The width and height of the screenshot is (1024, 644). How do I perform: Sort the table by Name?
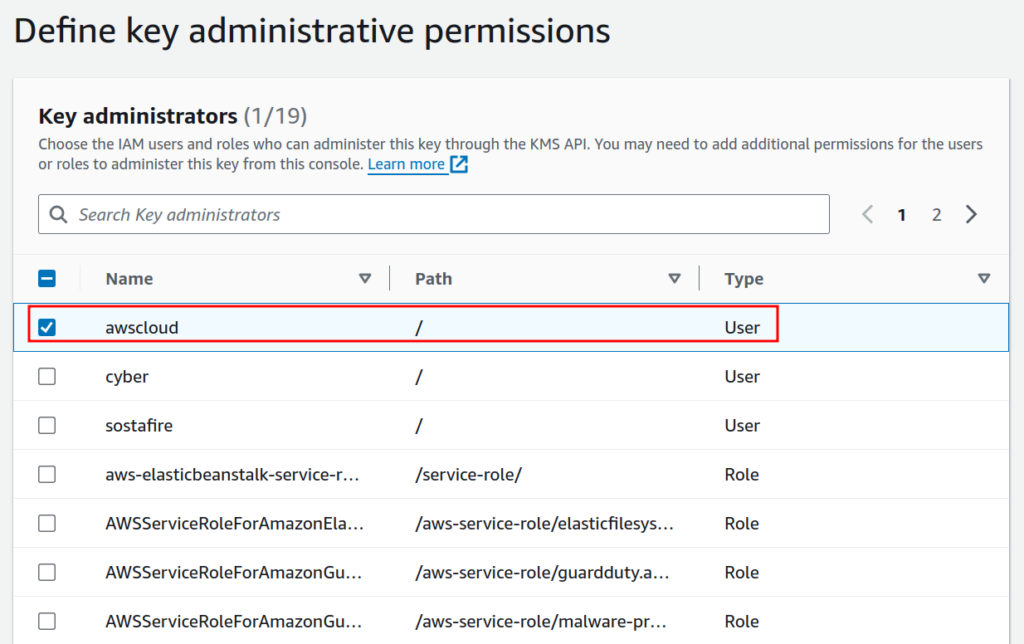coord(129,278)
